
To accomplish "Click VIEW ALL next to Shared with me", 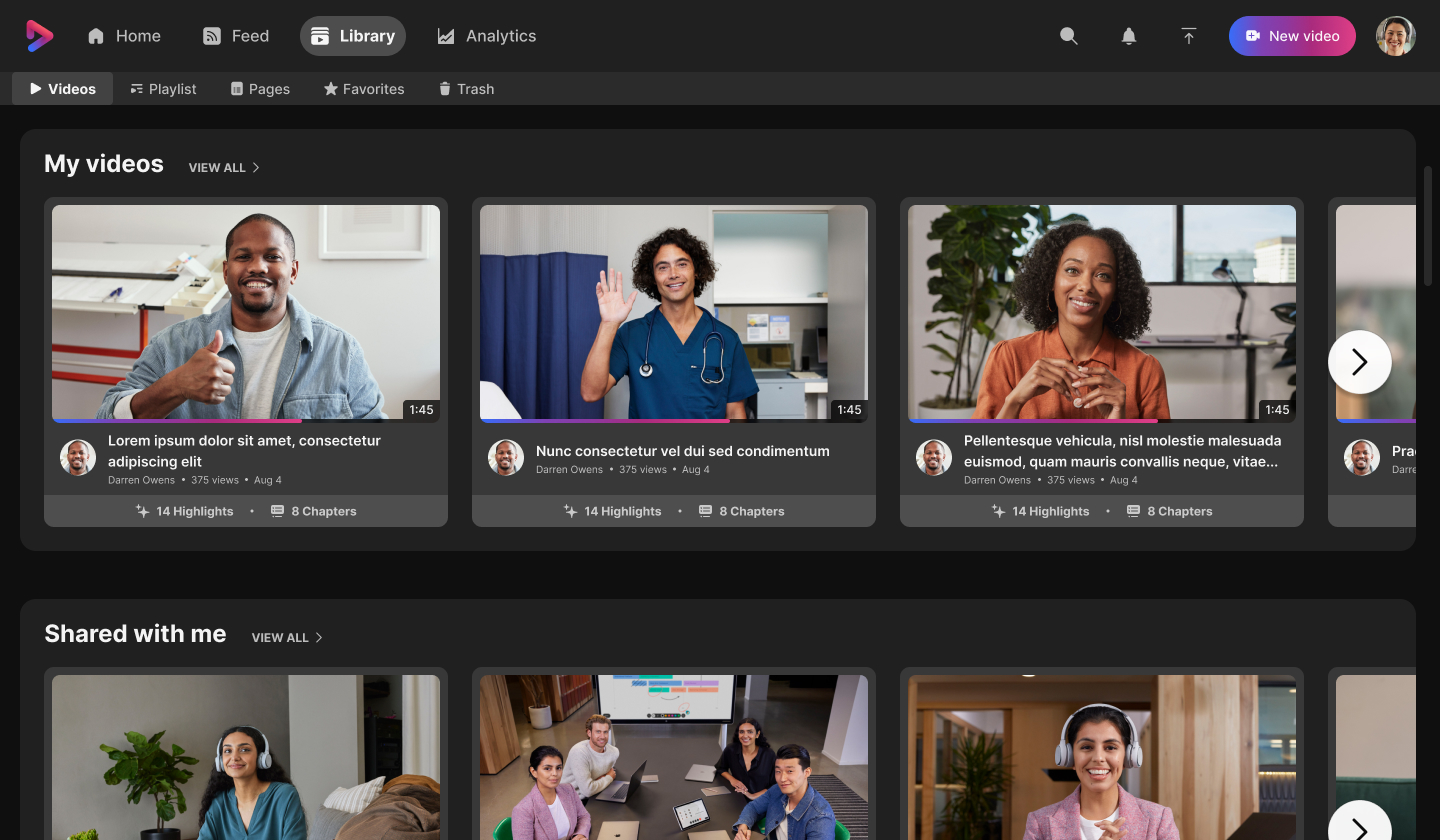I will pyautogui.click(x=287, y=637).
